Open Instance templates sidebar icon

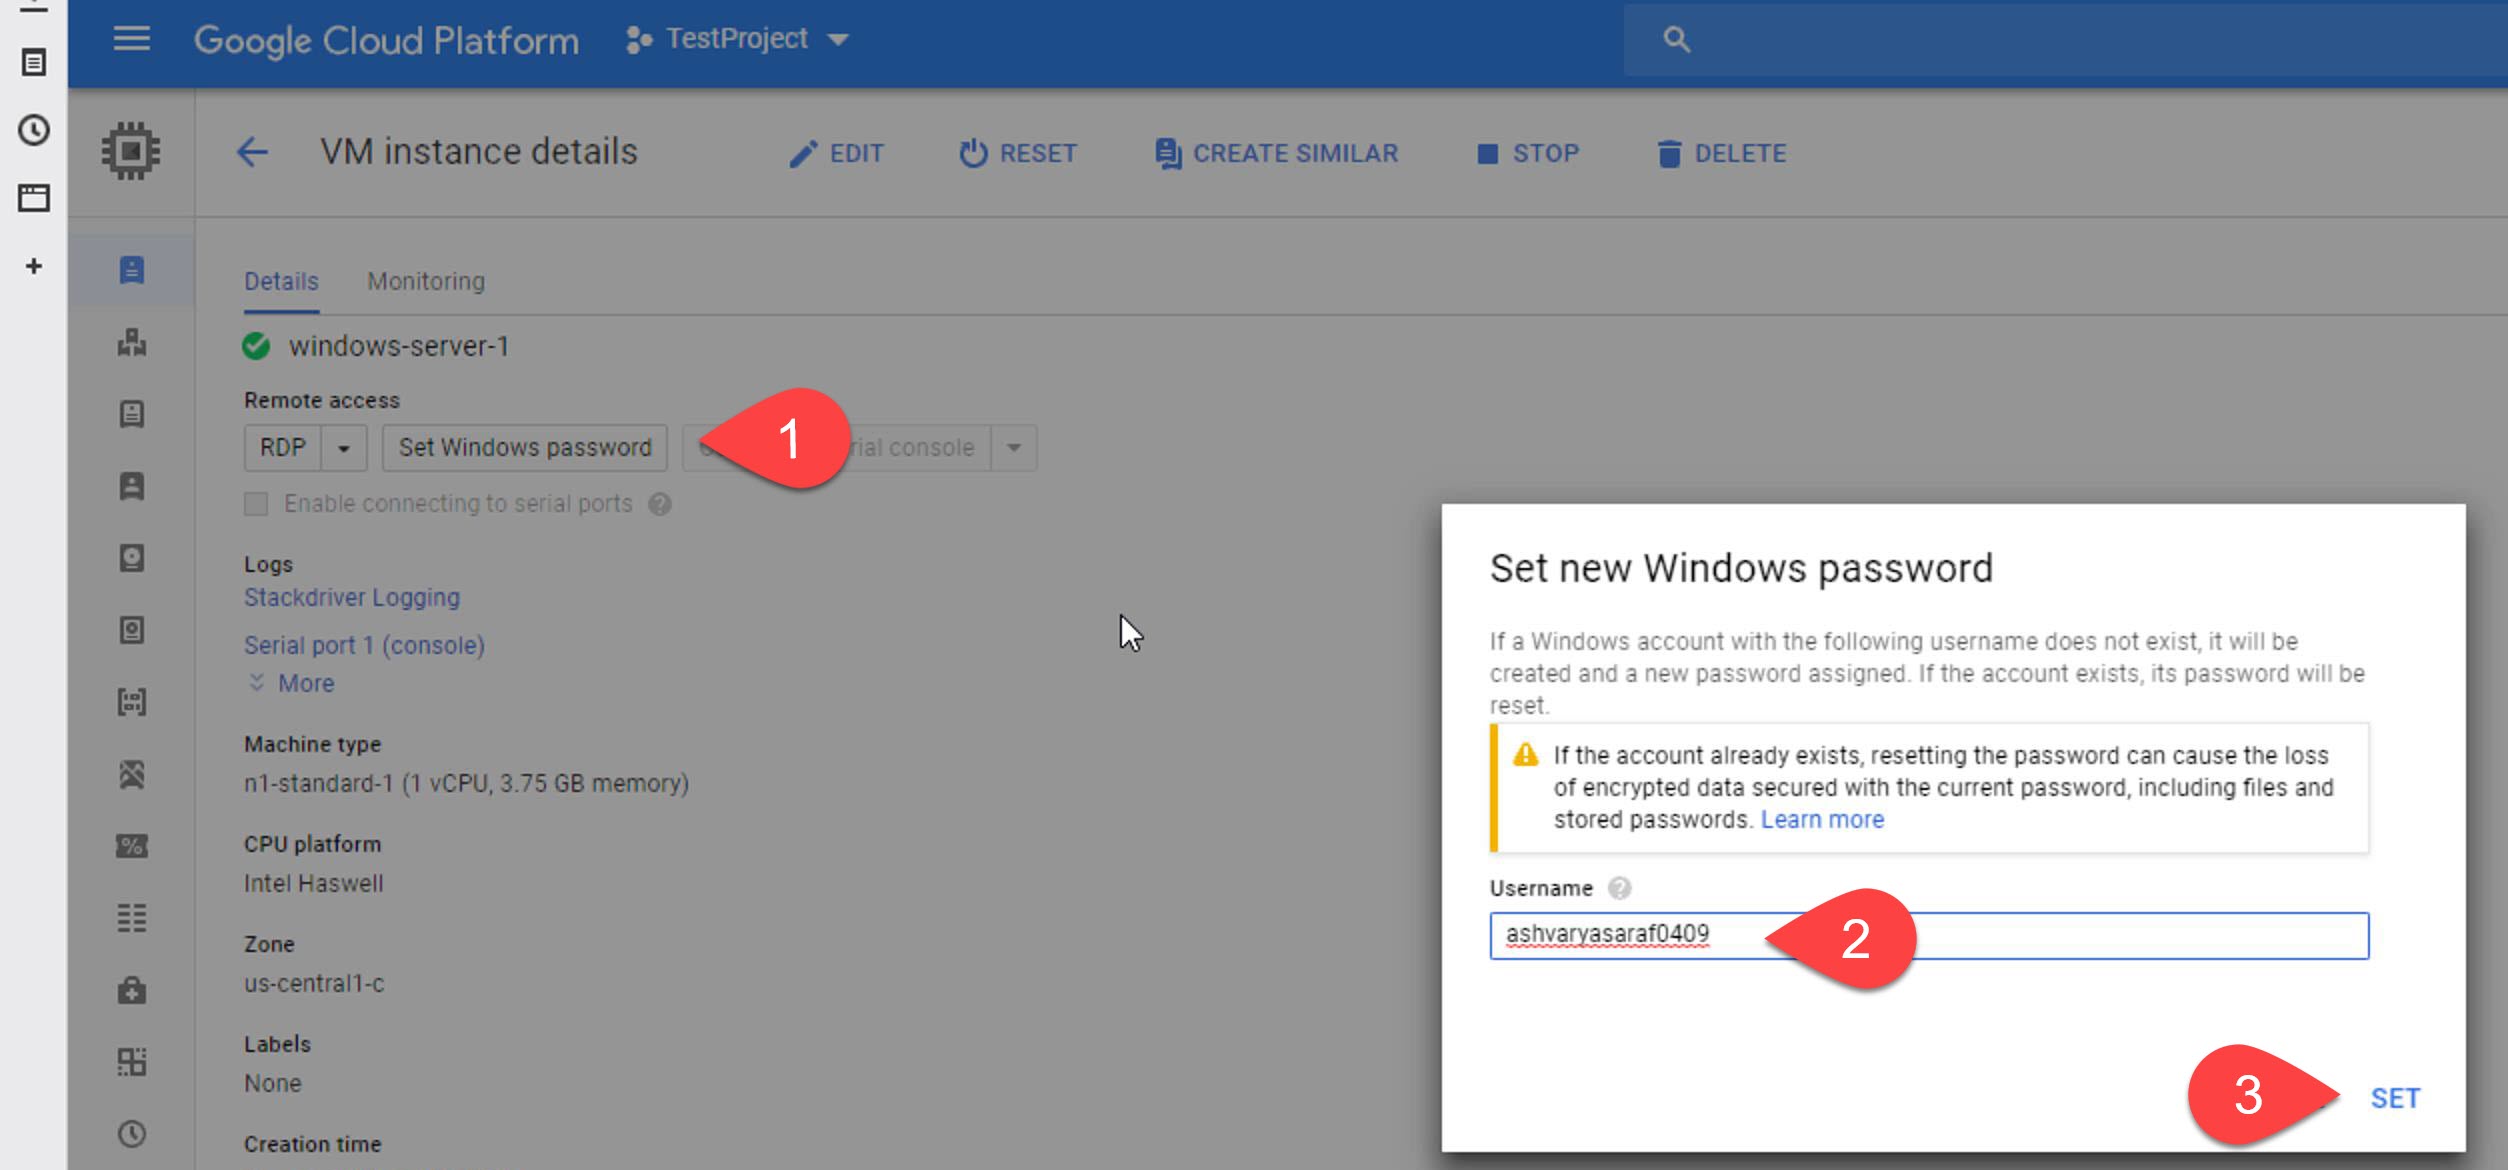point(132,414)
